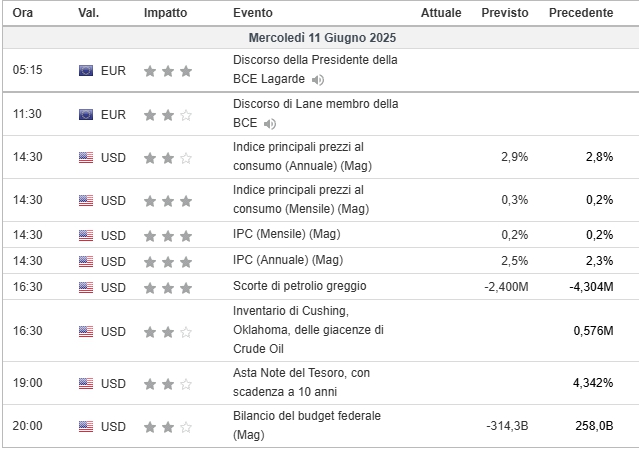This screenshot has height=450, width=639.
Task: Click speaker icon beside BCE Lagarde speech
Action: click(317, 80)
